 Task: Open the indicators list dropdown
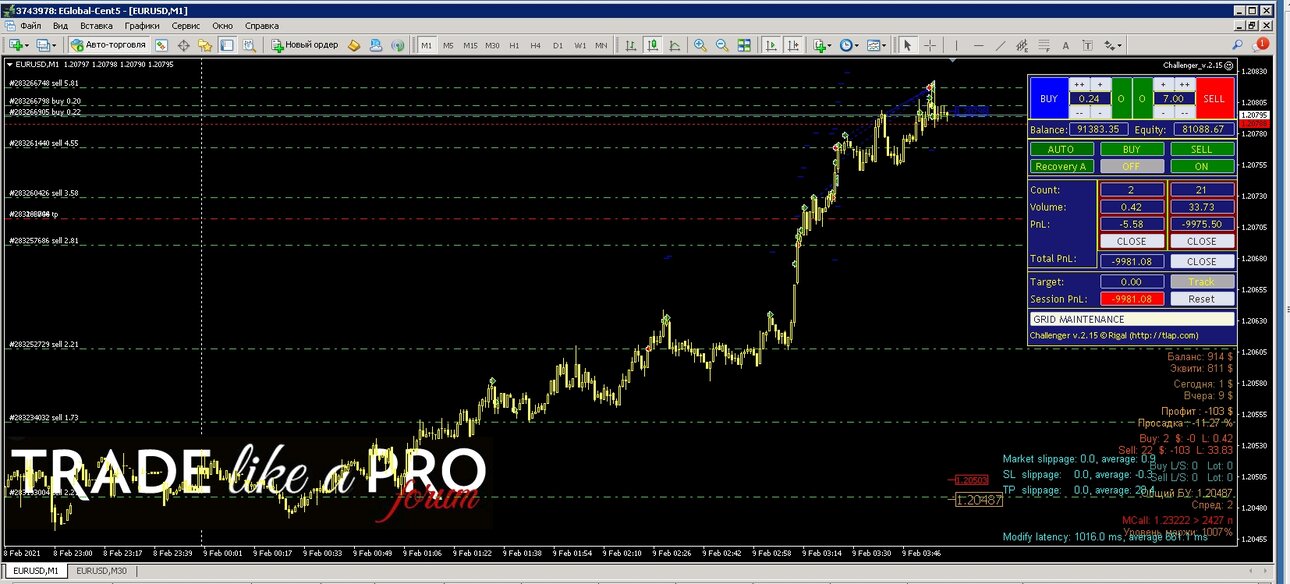823,45
